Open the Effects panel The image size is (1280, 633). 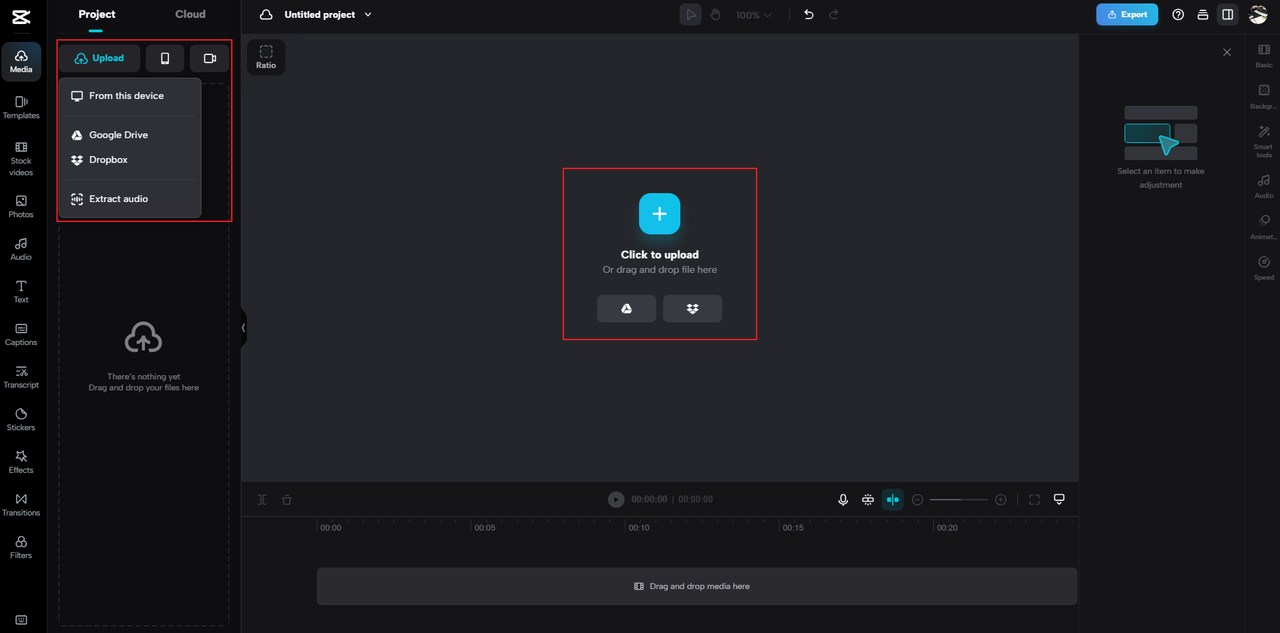coord(21,462)
